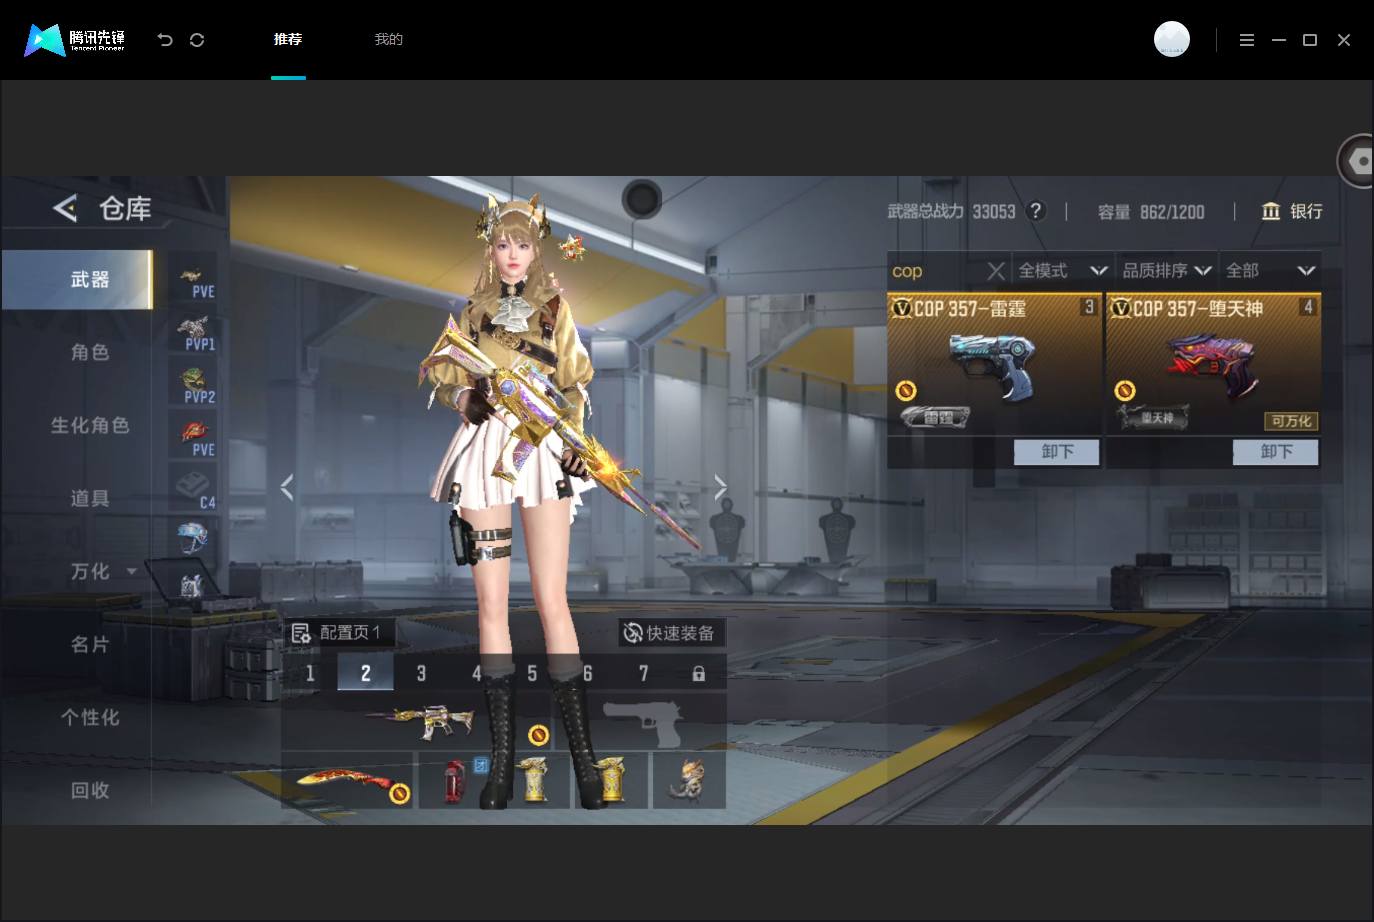
Task: Unequip COP 357-堕天神 with 卸下
Action: (1276, 452)
